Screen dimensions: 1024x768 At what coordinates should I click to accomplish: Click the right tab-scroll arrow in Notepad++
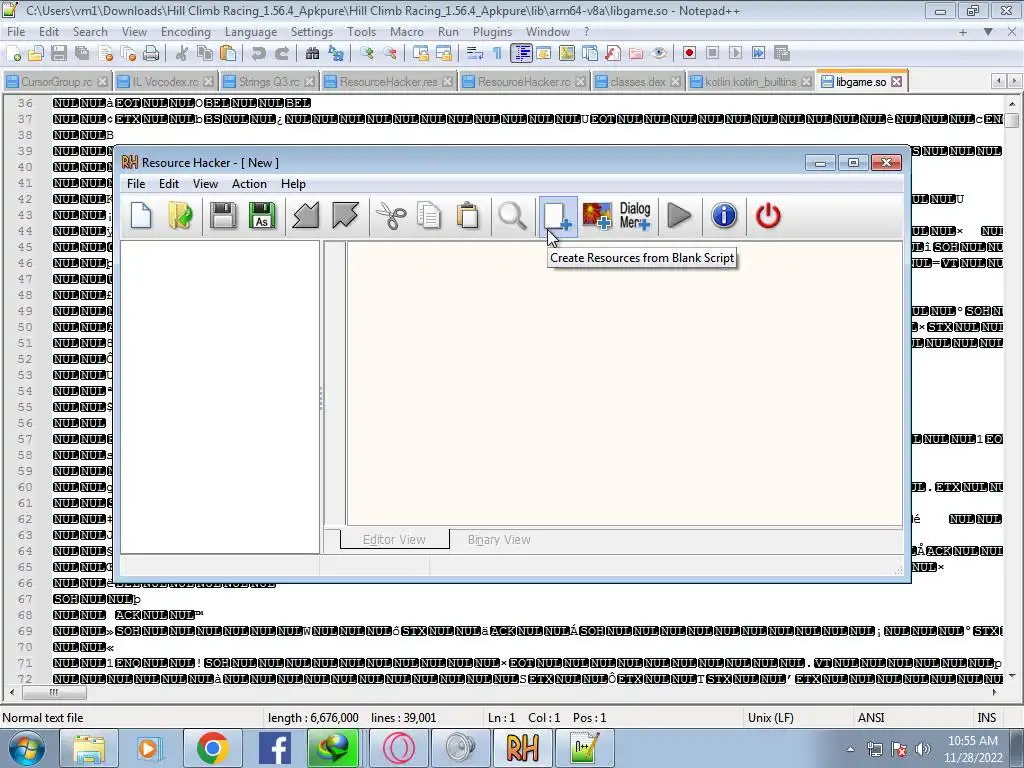point(1014,81)
